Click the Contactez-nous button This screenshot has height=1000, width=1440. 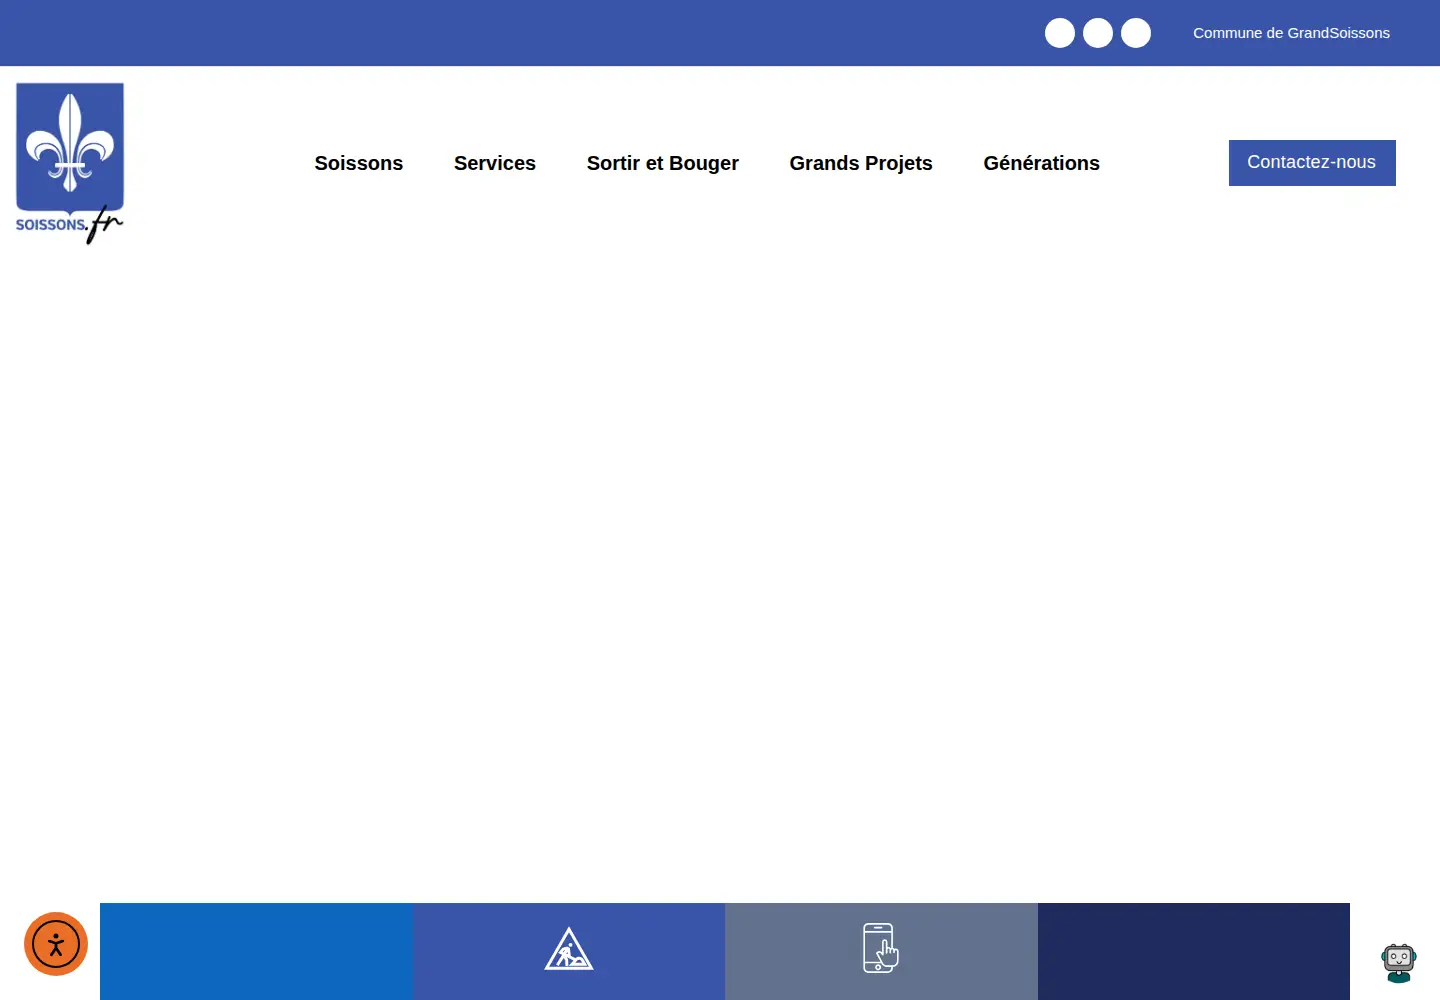(x=1312, y=163)
